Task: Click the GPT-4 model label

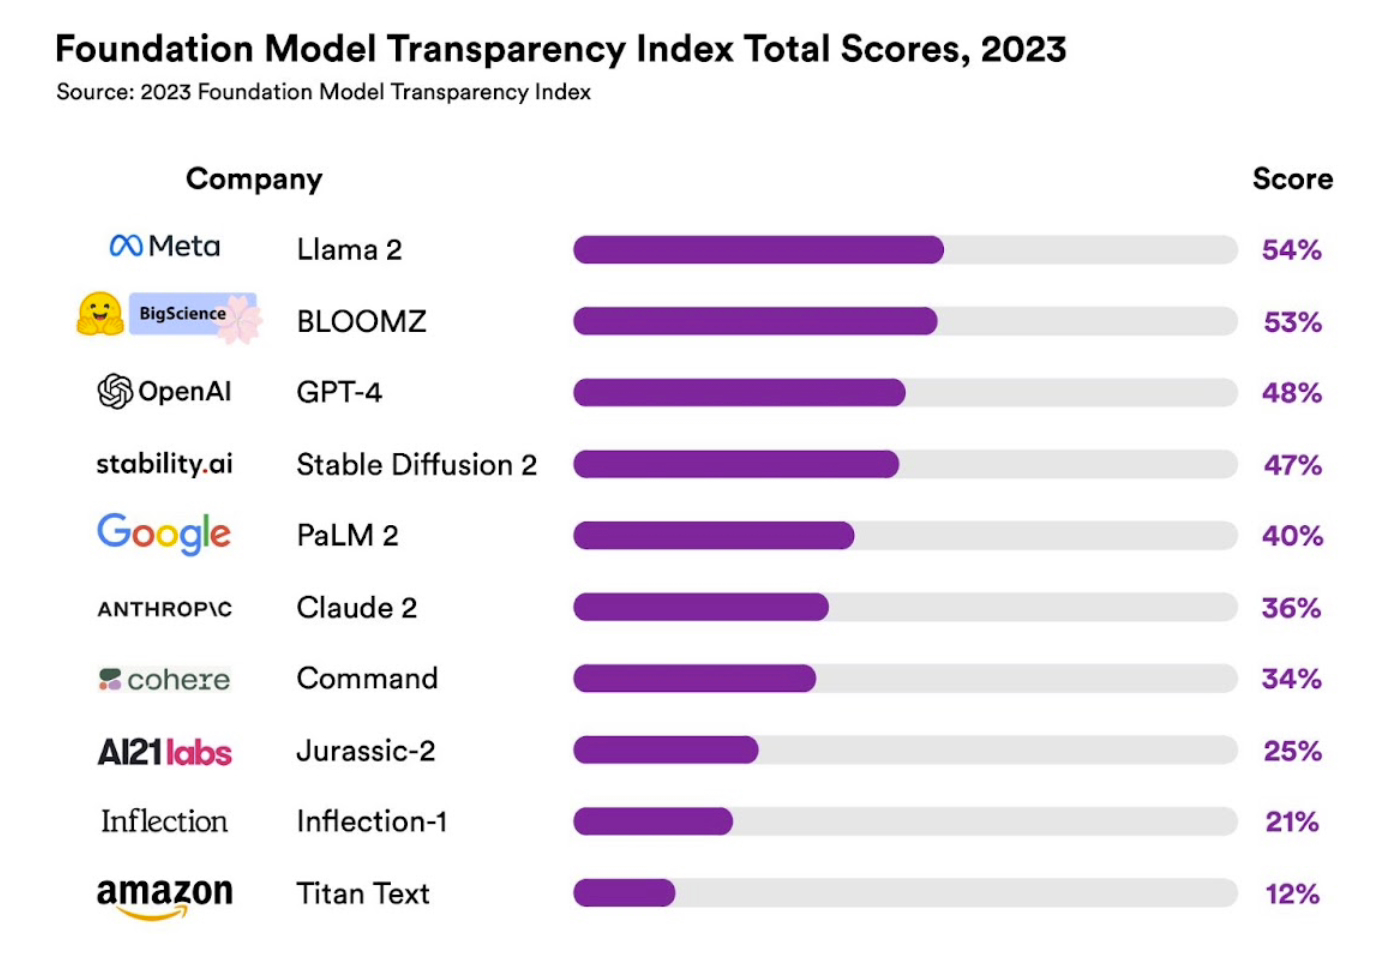Action: (339, 392)
